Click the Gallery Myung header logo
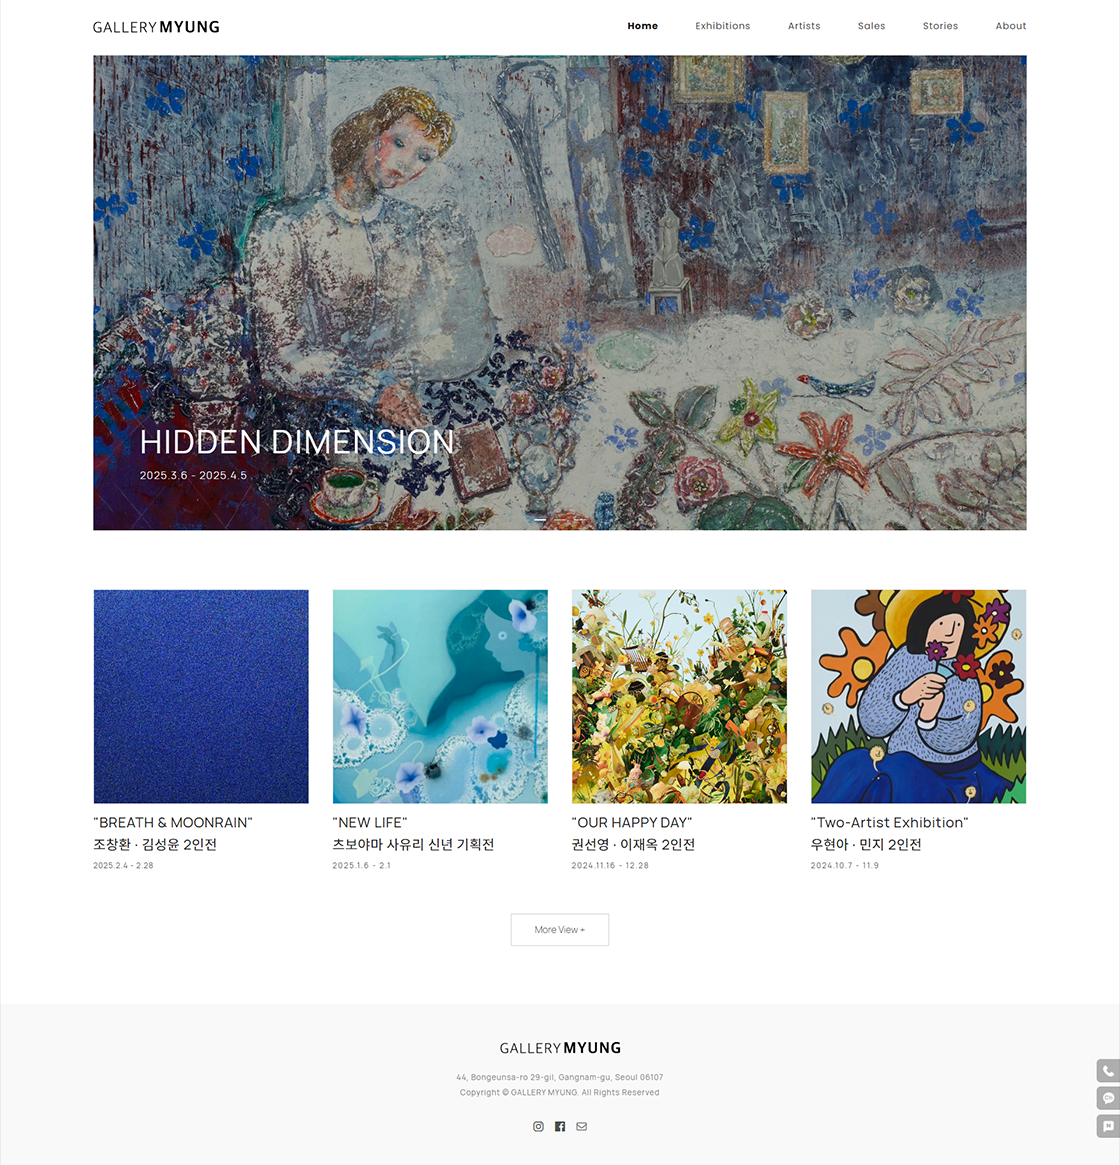This screenshot has width=1120, height=1165. (156, 27)
